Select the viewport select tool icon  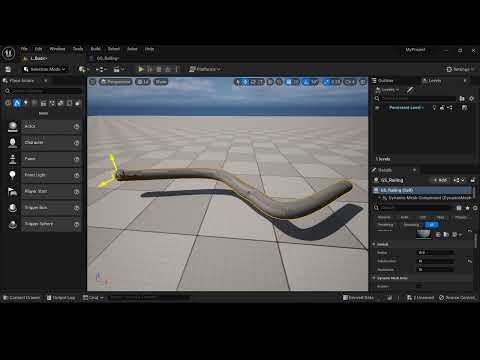pyautogui.click(x=237, y=82)
